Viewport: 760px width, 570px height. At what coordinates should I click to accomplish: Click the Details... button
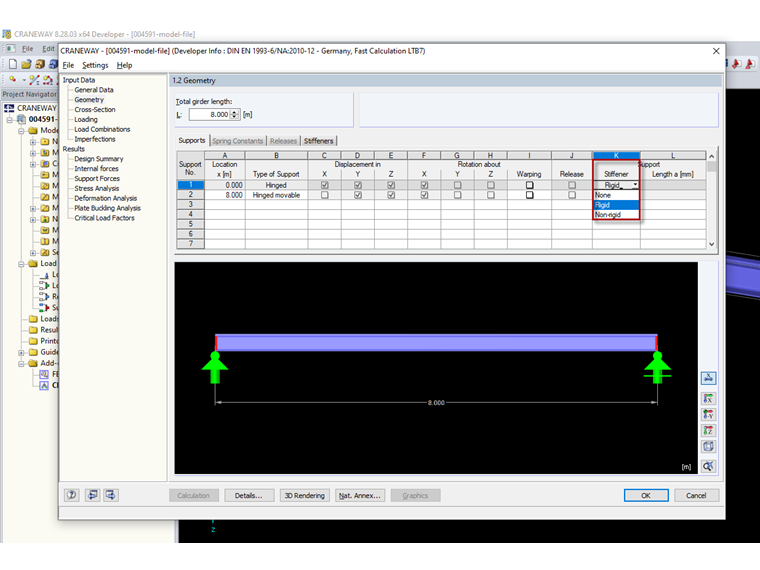(x=249, y=495)
